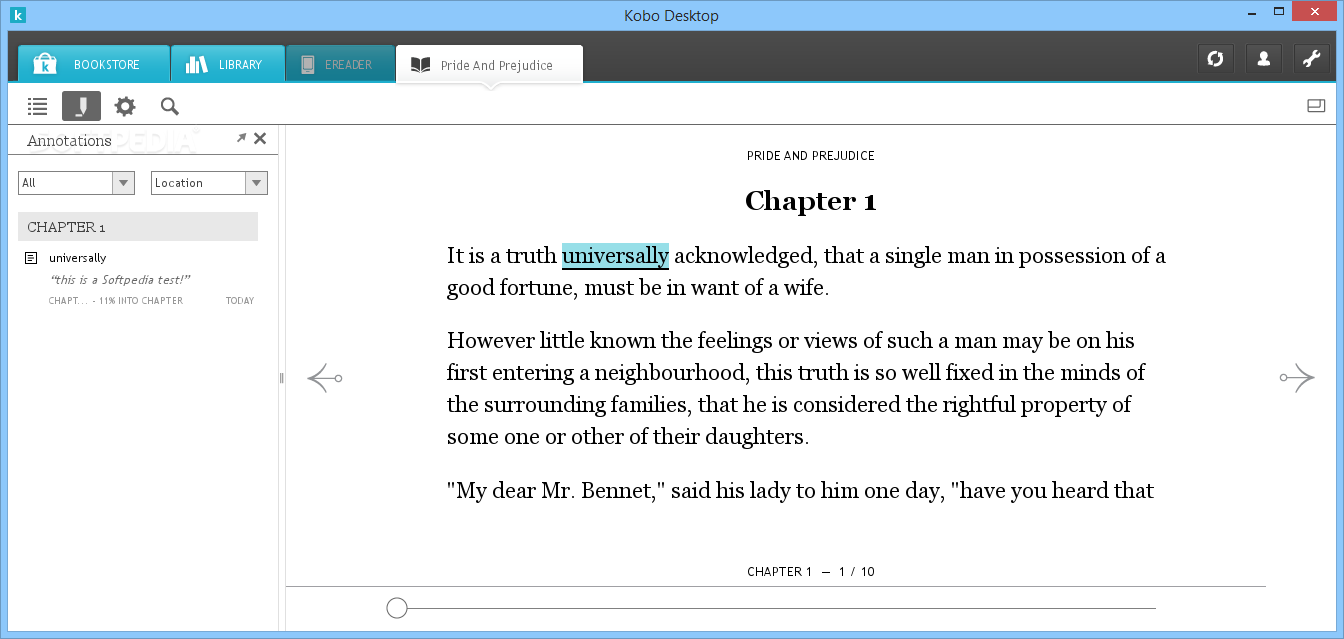Select the CHAPTER 1 annotations header
This screenshot has height=639, width=1344.
pos(138,227)
